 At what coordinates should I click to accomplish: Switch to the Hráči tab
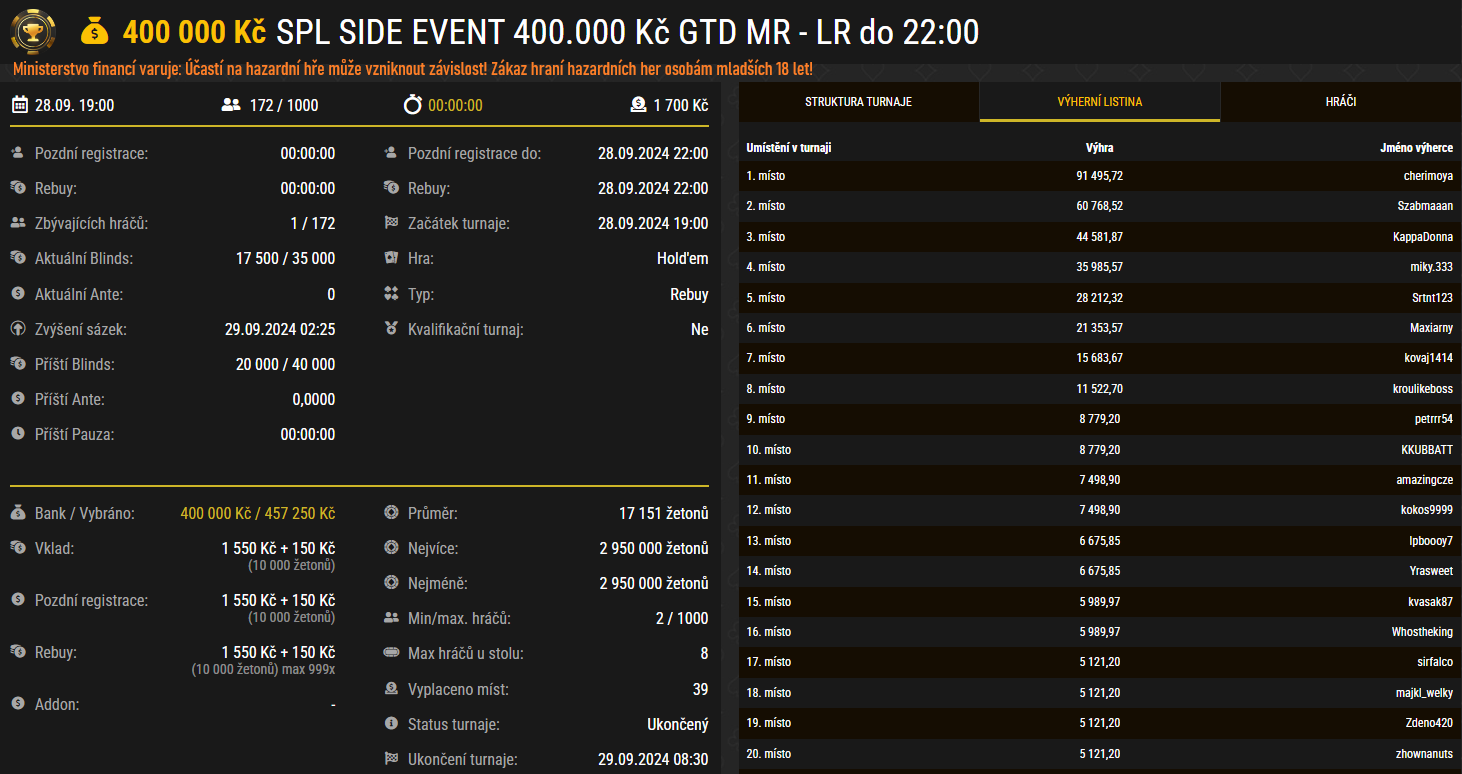tap(1342, 102)
